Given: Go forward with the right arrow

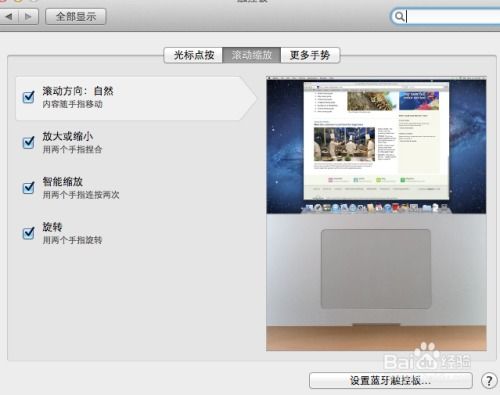Looking at the screenshot, I should (x=29, y=16).
